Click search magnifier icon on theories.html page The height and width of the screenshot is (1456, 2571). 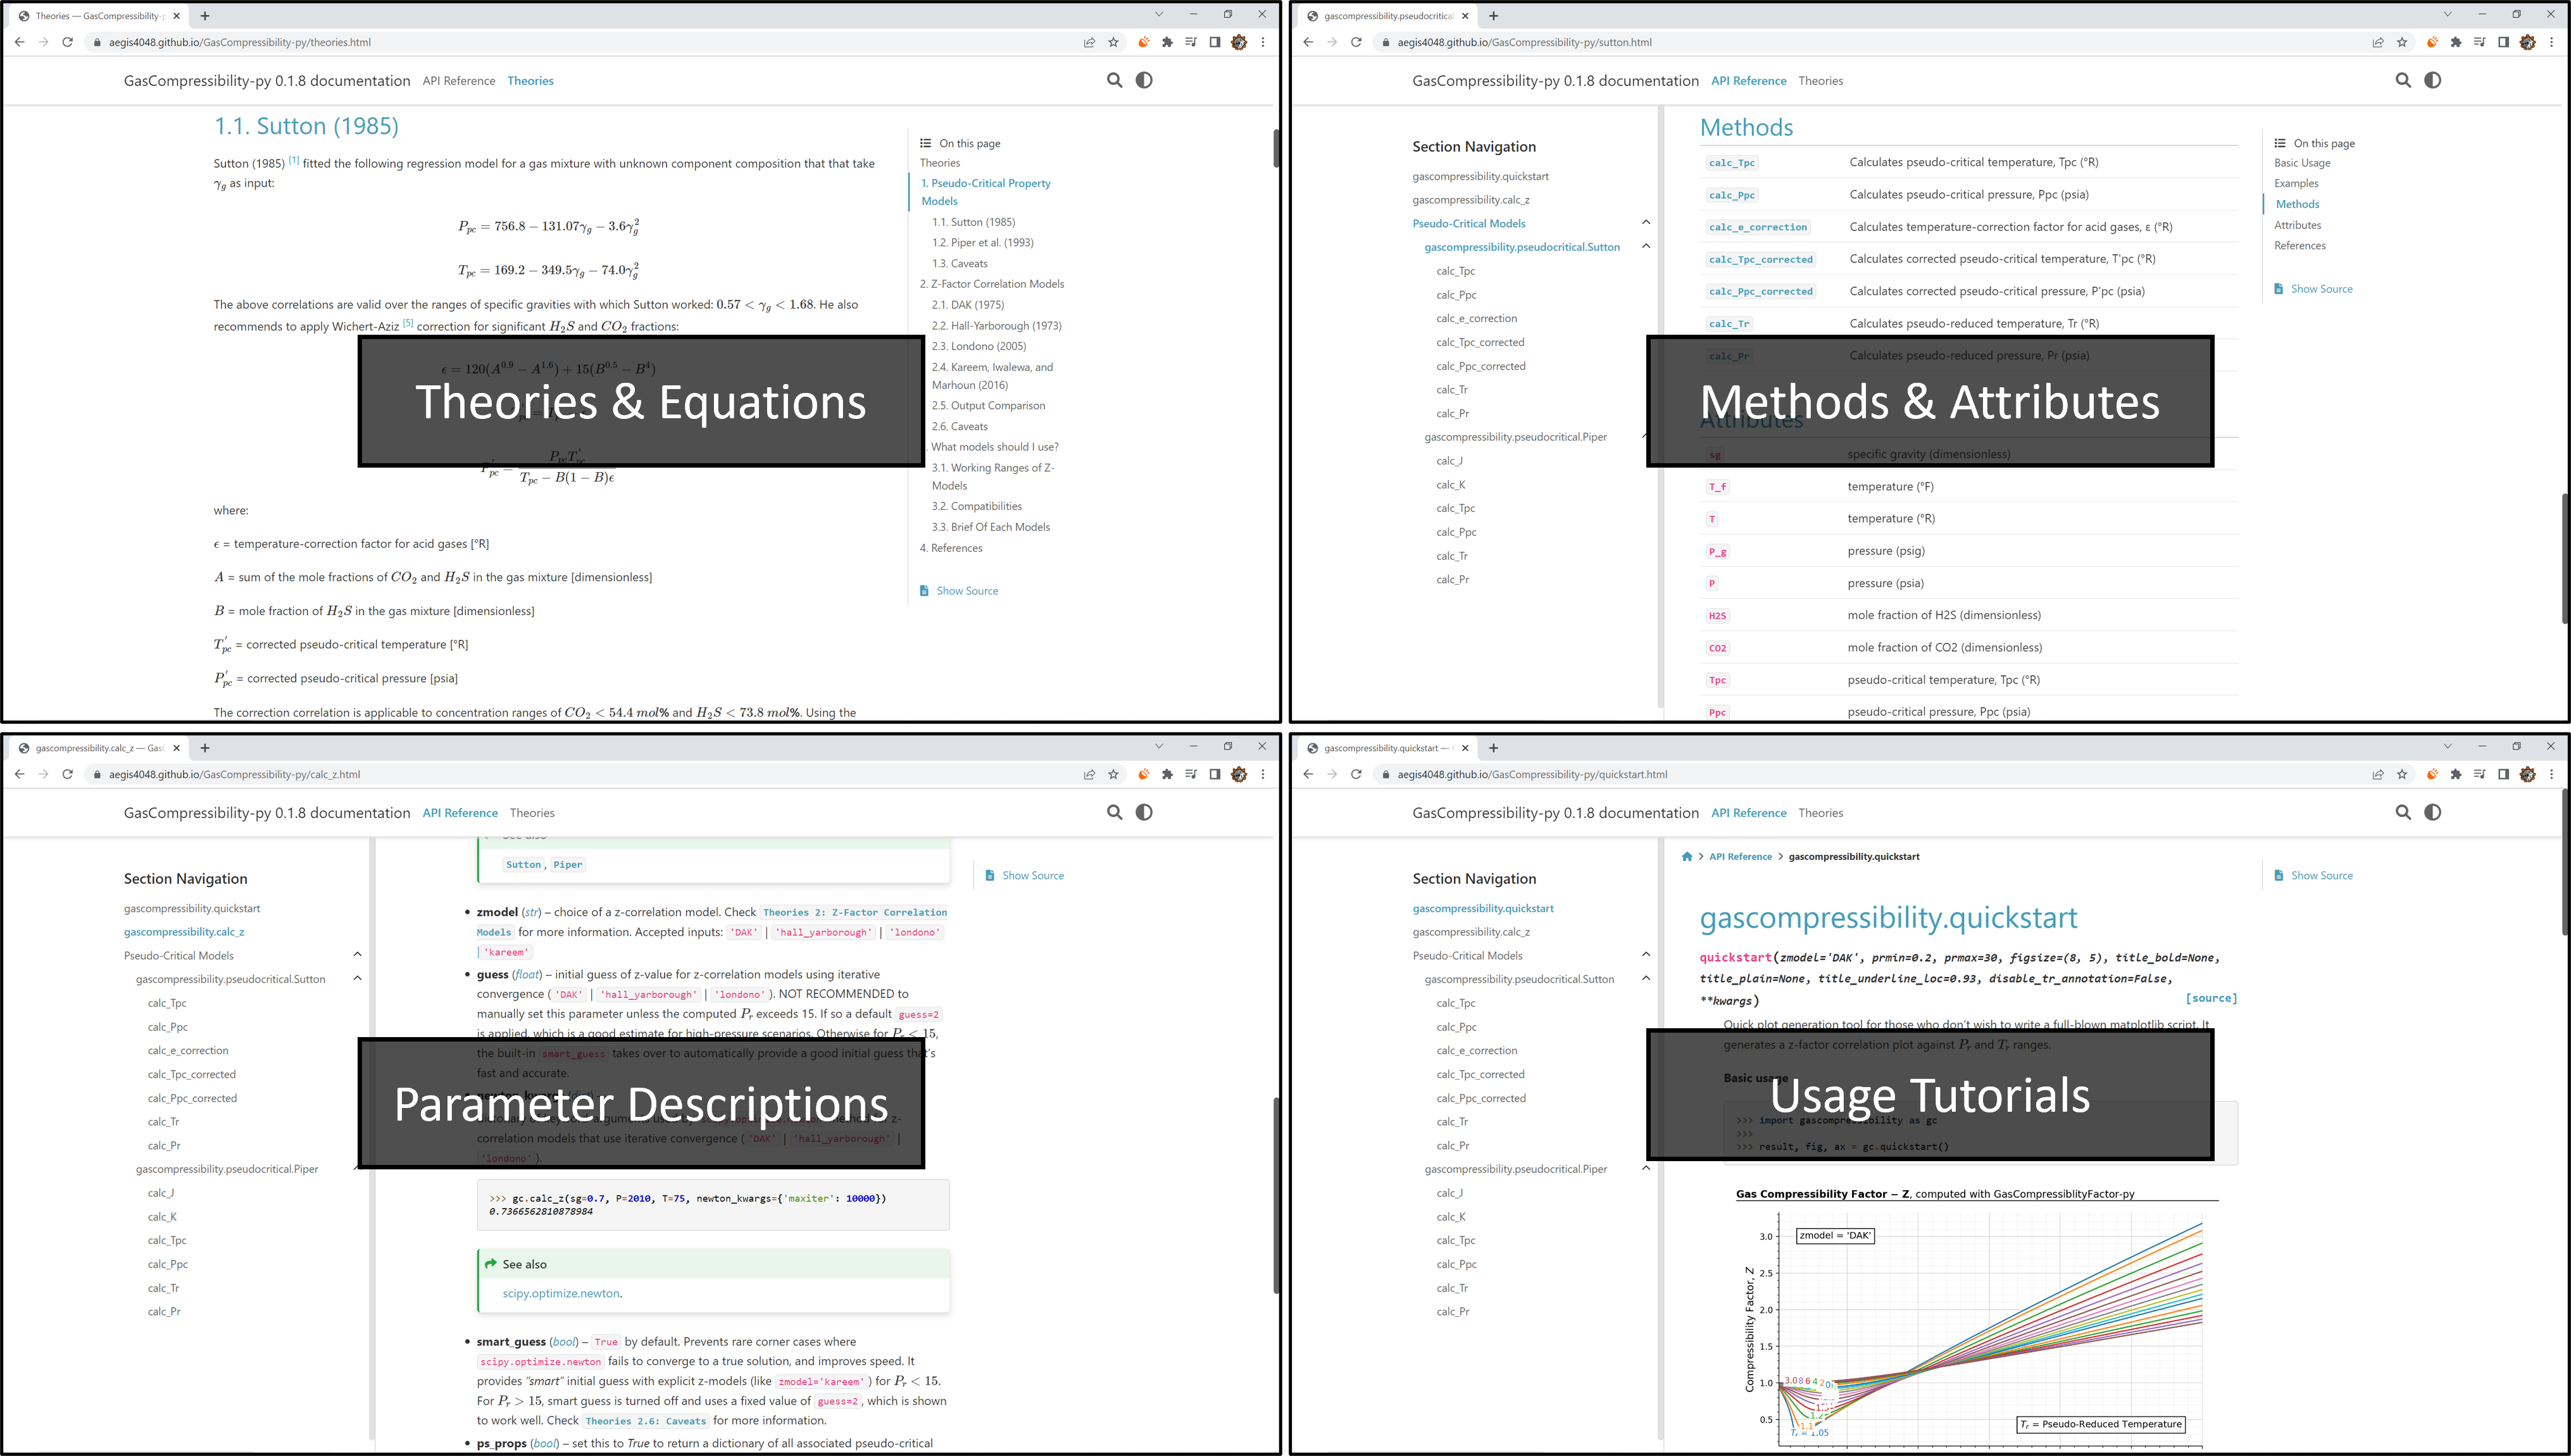(1114, 80)
